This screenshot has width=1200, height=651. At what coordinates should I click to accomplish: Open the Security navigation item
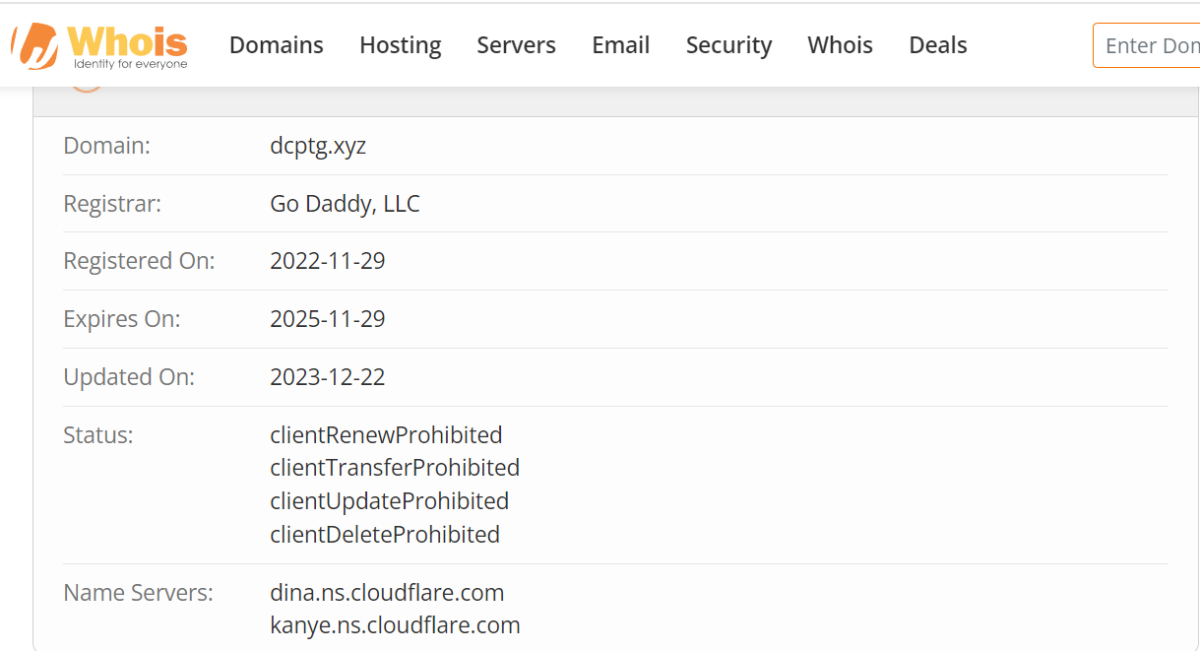tap(728, 45)
